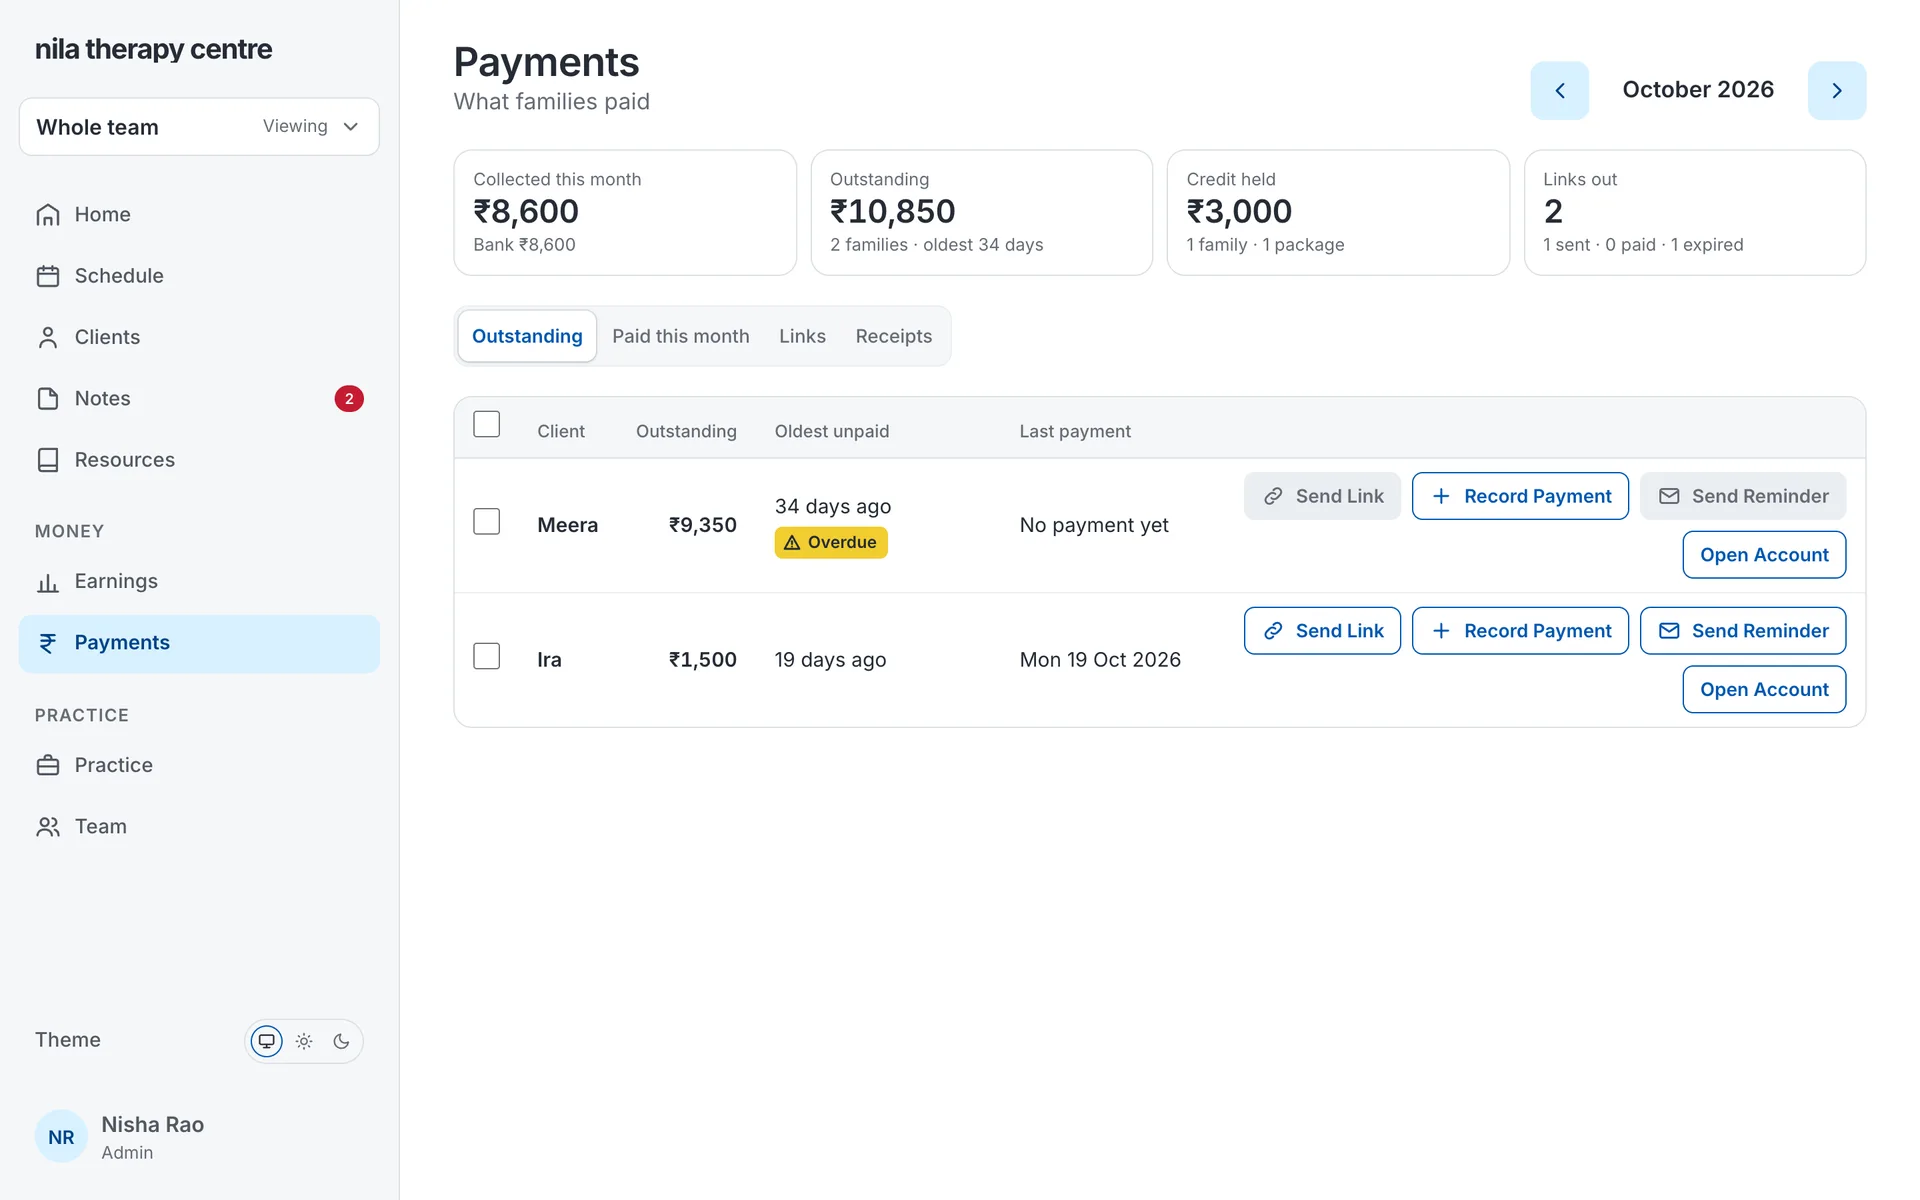
Task: Click the Home house icon in sidebar
Action: click(x=48, y=215)
